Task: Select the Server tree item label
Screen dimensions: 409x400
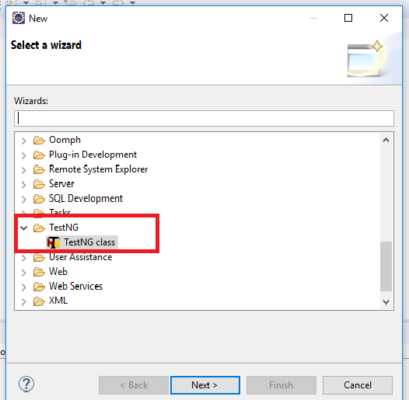Action: [x=62, y=184]
